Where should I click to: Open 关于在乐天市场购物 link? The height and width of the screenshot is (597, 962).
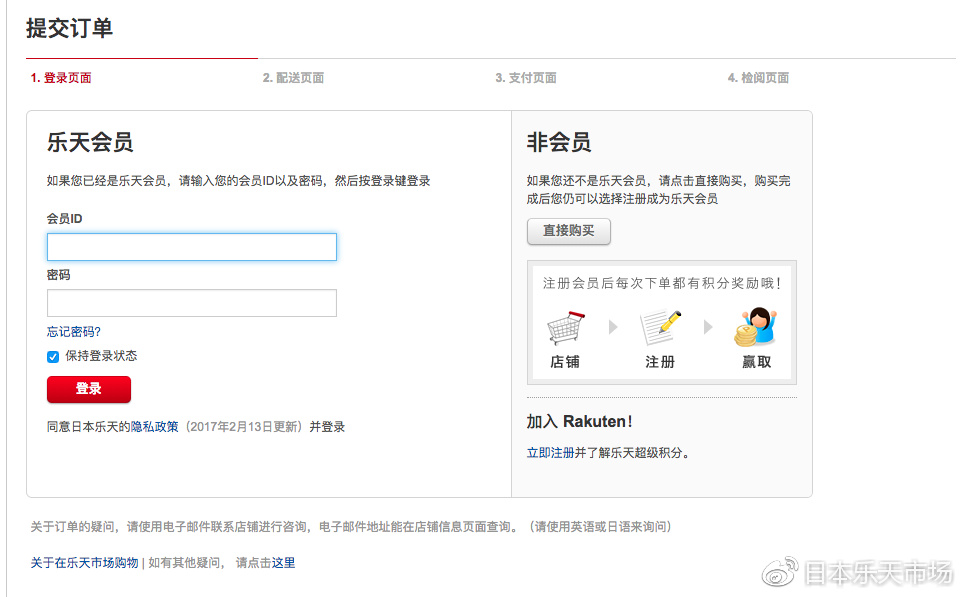pyautogui.click(x=84, y=563)
